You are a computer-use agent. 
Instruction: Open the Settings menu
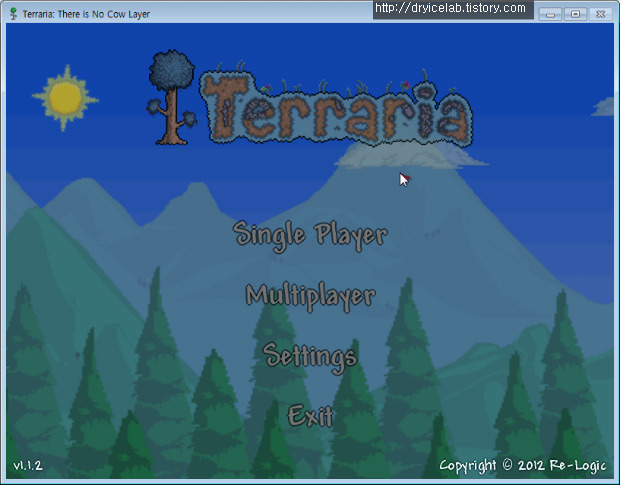click(x=310, y=357)
